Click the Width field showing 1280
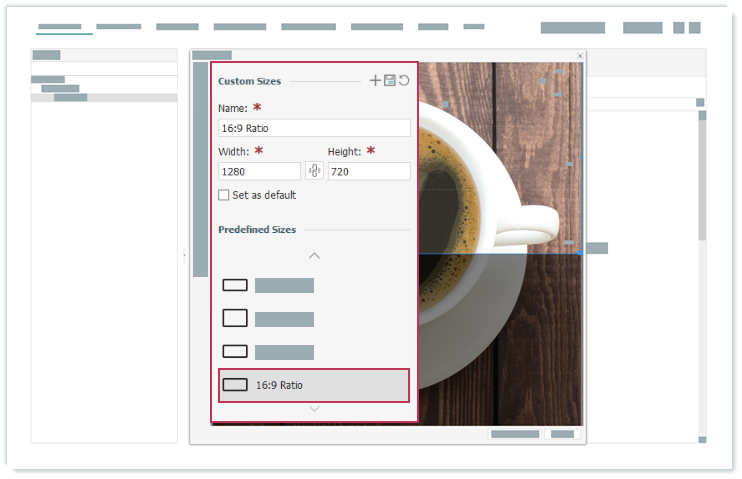This screenshot has height=479, width=742. [259, 171]
